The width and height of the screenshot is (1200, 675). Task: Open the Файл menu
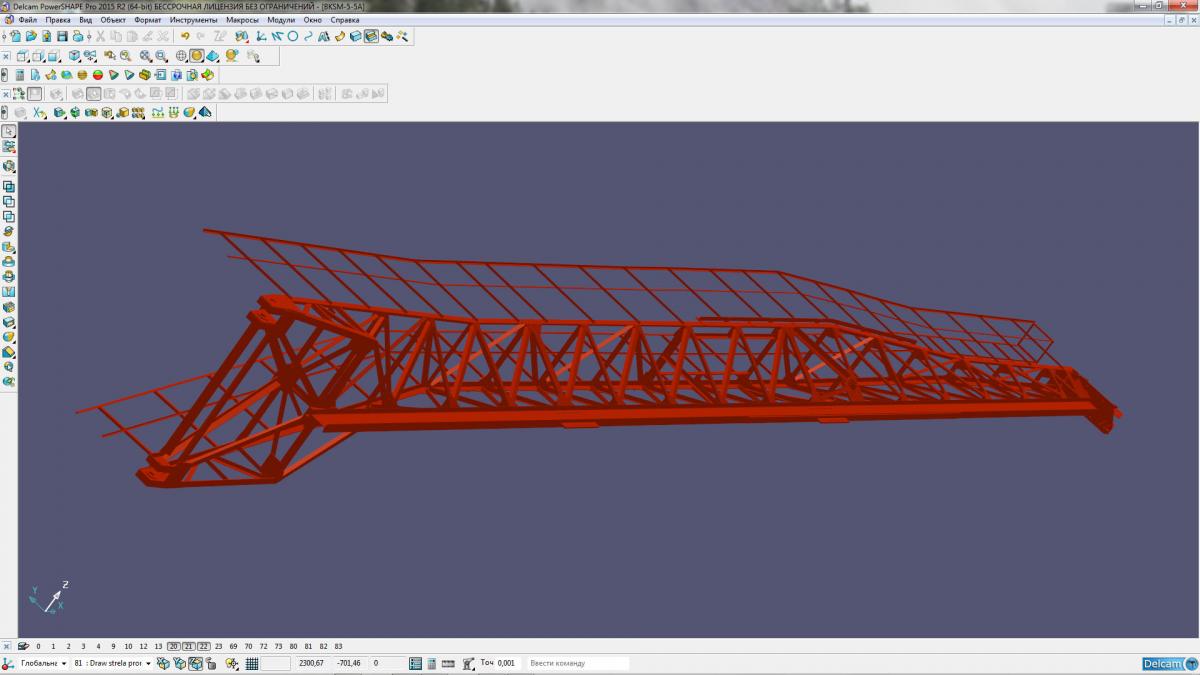pyautogui.click(x=27, y=20)
